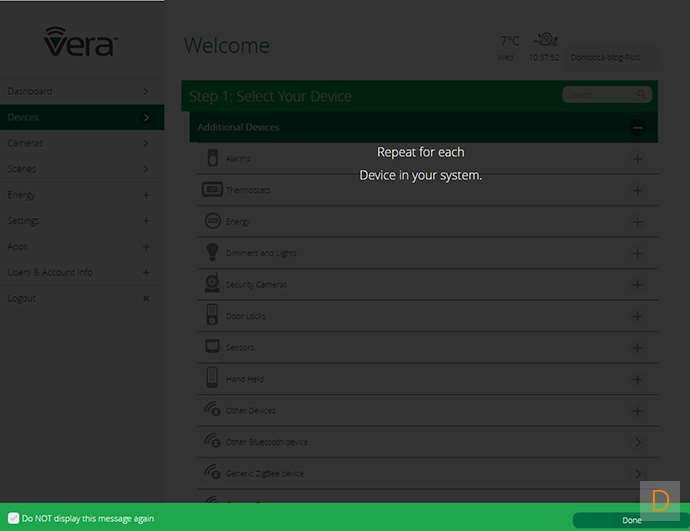Expand the Other Devices row
The height and width of the screenshot is (531, 690).
[638, 411]
